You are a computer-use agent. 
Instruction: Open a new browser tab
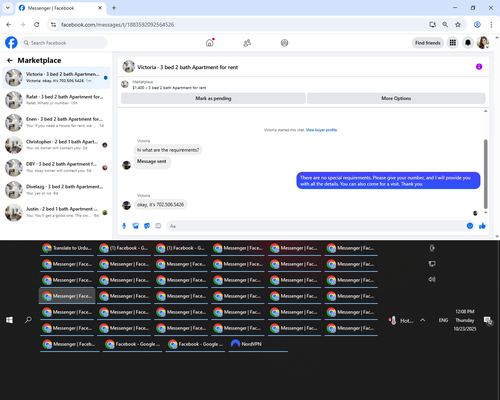click(114, 8)
